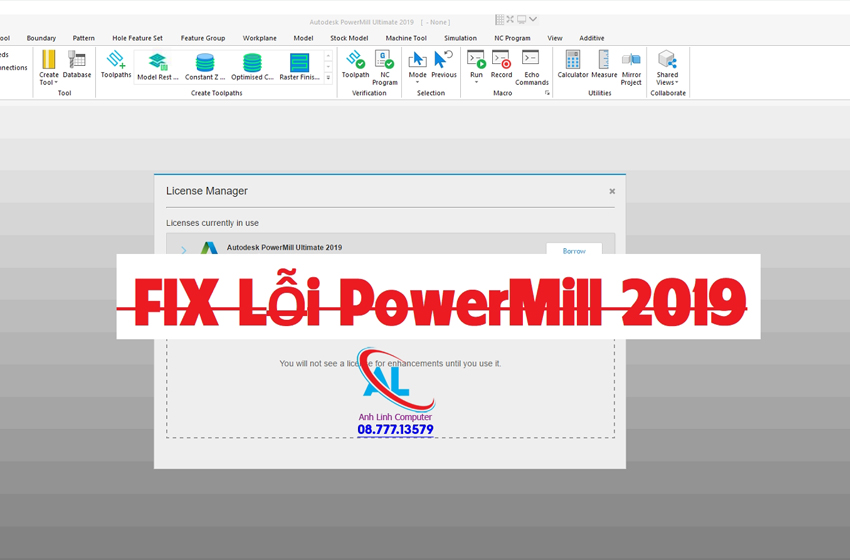
Task: Close the License Manager dialog
Action: pos(612,191)
